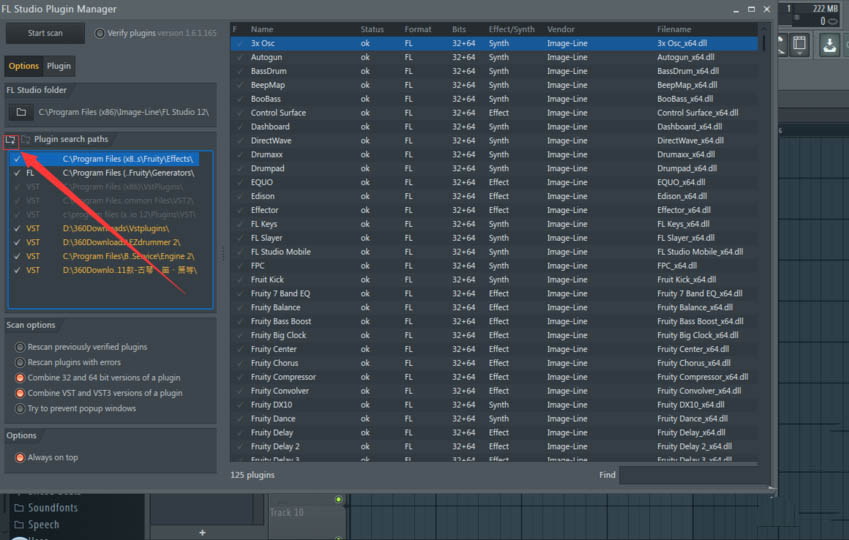Select the Fruity Compressor plugin row
Viewport: 849px width, 540px height.
pyautogui.click(x=283, y=377)
